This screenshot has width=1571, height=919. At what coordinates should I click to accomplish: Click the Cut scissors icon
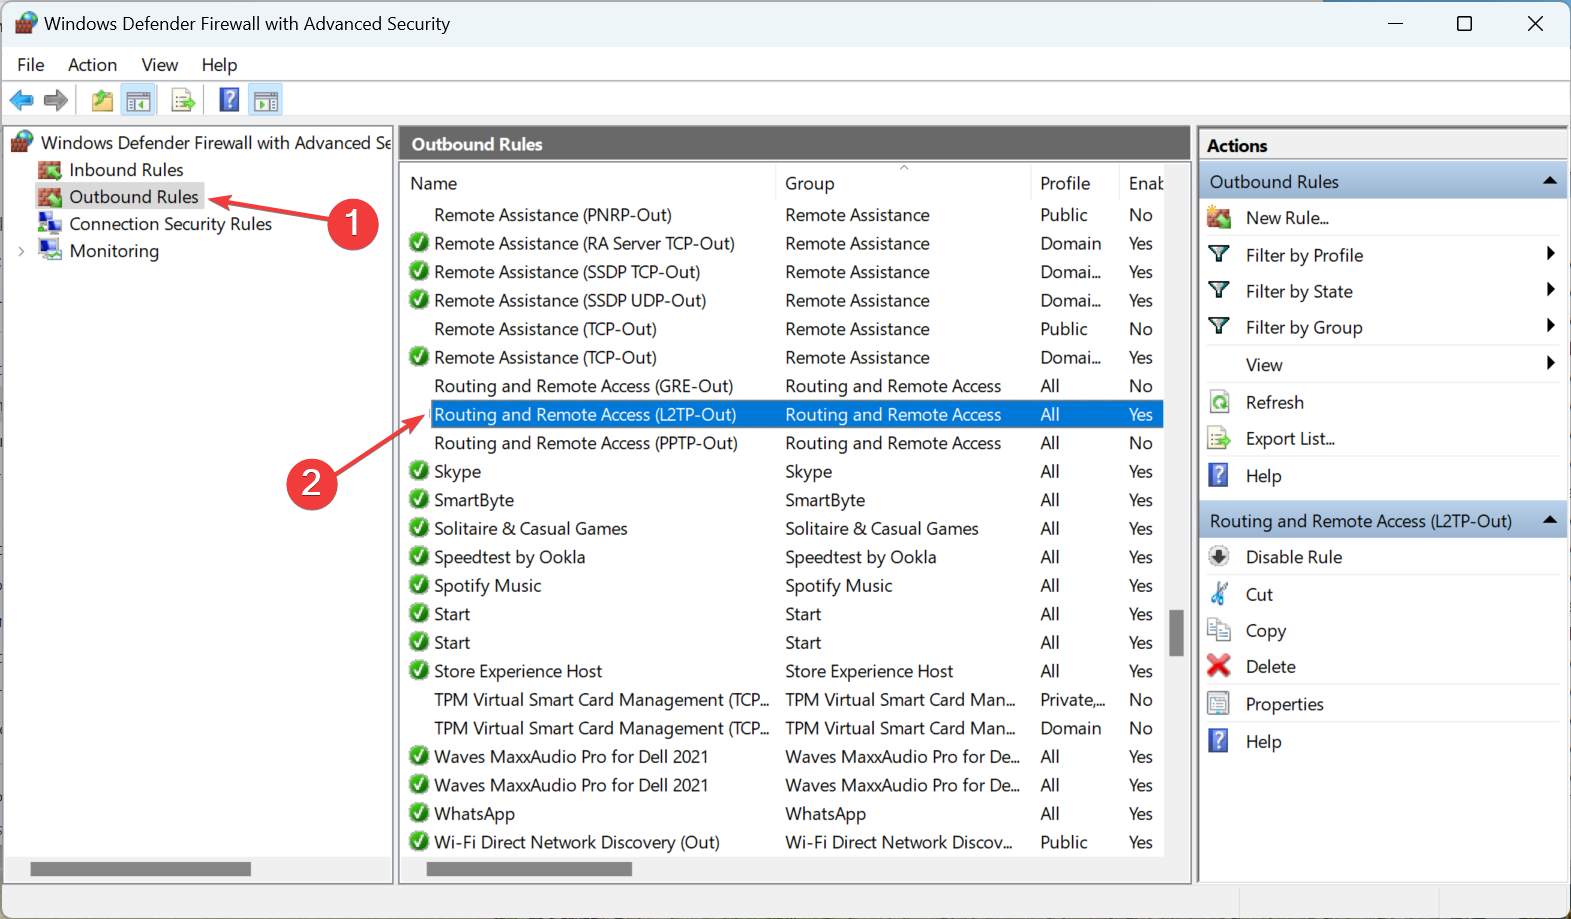pyautogui.click(x=1219, y=594)
